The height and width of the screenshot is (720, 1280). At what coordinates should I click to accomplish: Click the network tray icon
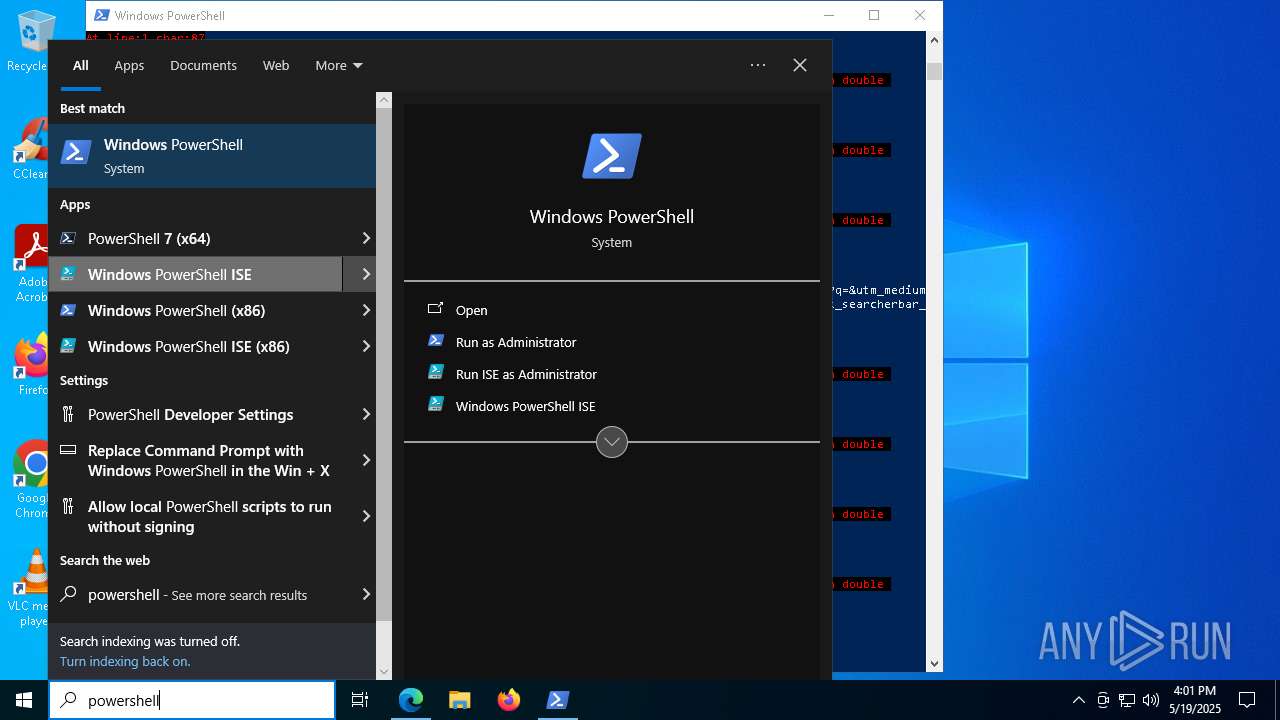[1127, 700]
